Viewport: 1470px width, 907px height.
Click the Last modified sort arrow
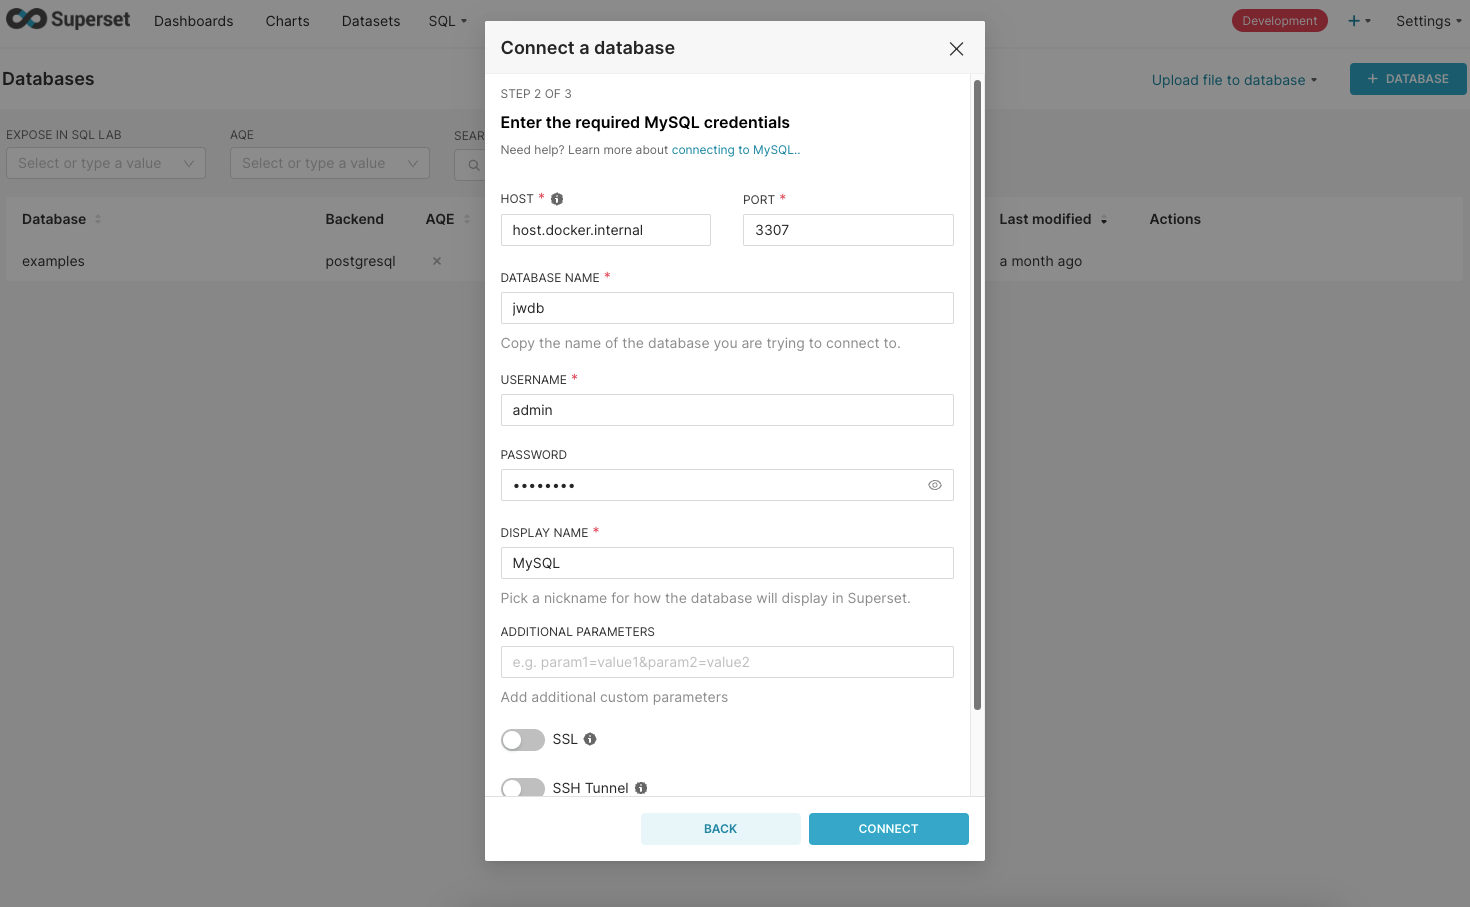point(1104,220)
